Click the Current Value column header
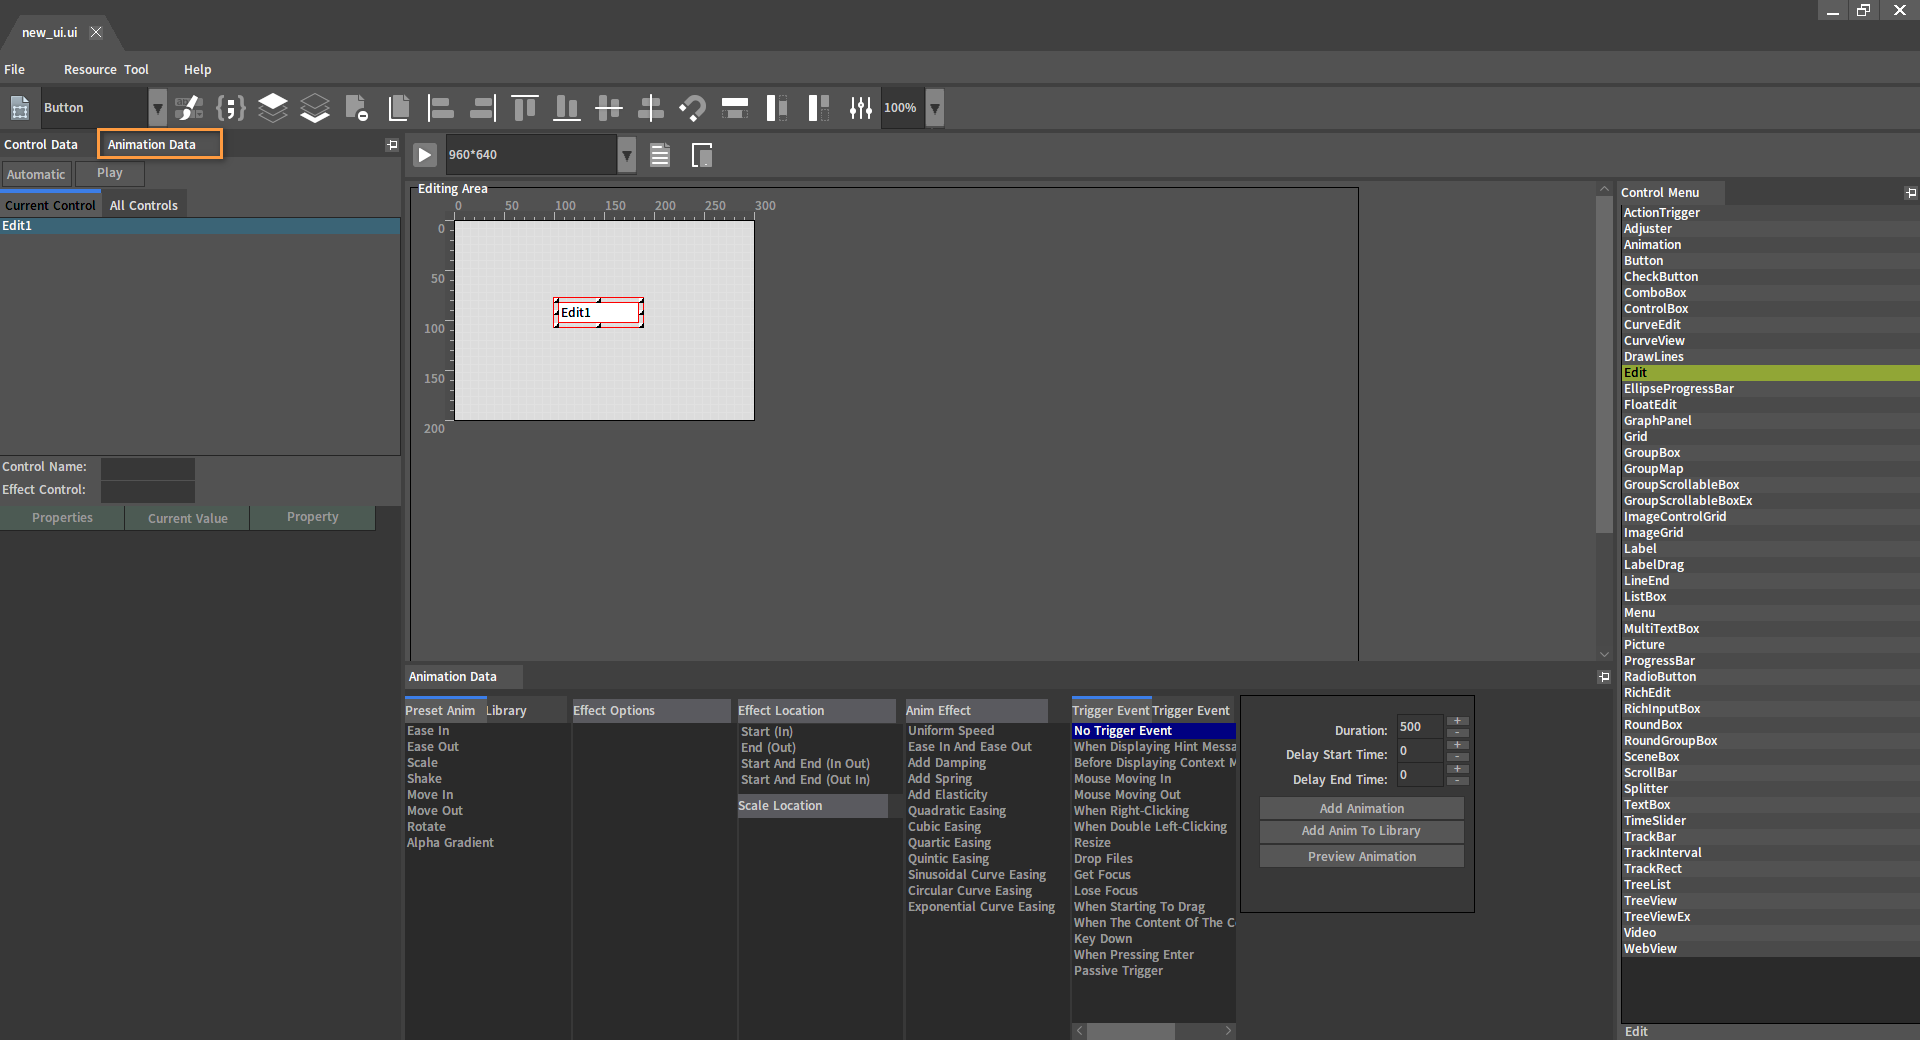The width and height of the screenshot is (1920, 1040). (188, 518)
